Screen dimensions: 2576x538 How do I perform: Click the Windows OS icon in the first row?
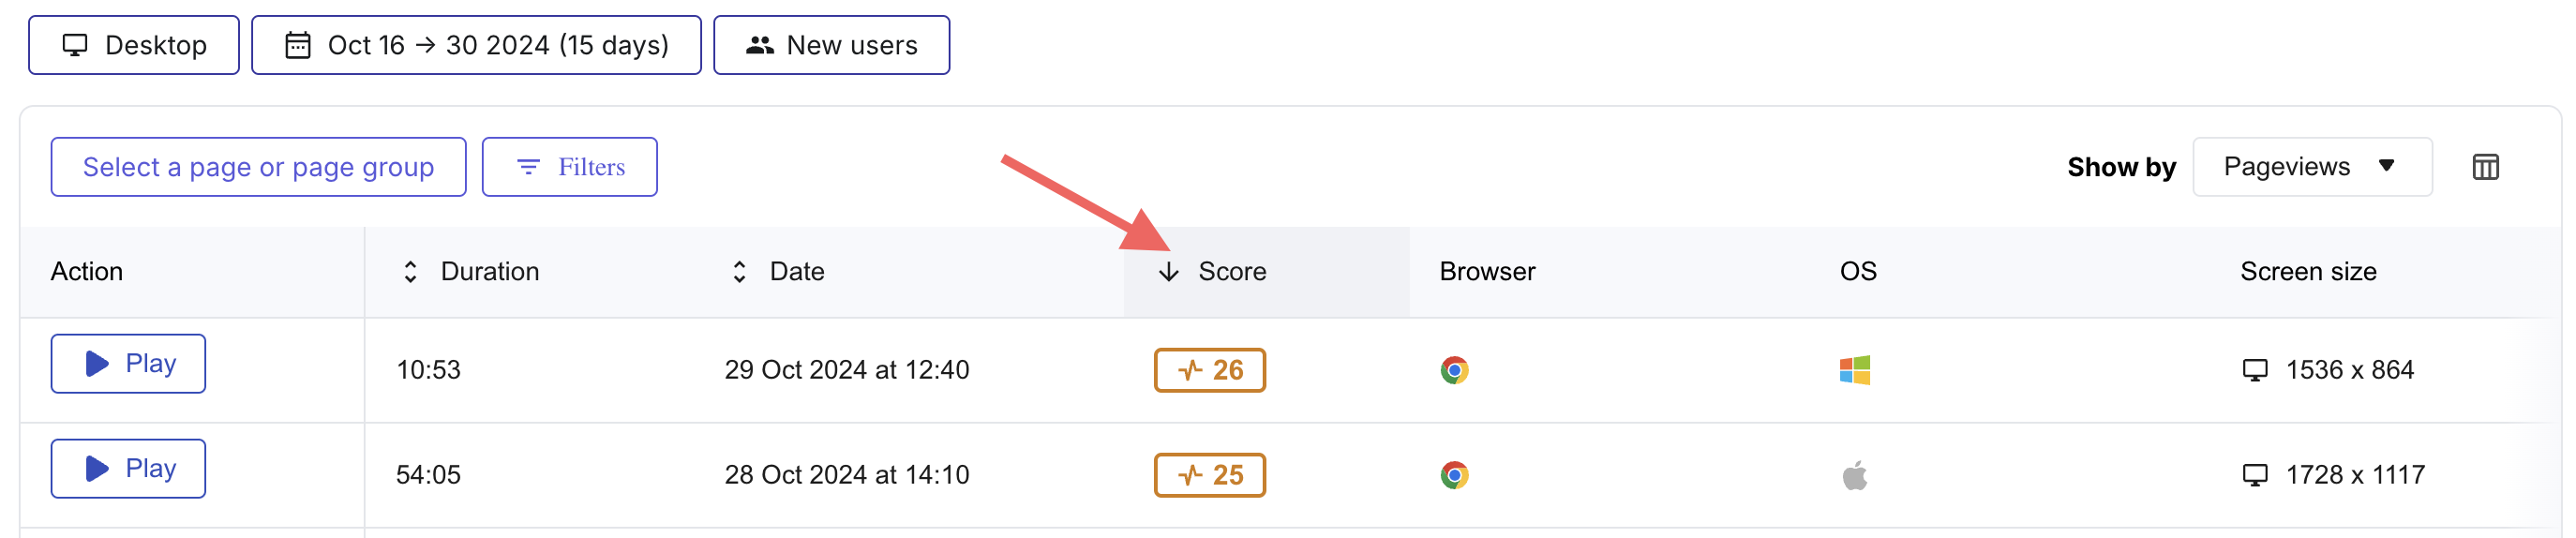1854,370
